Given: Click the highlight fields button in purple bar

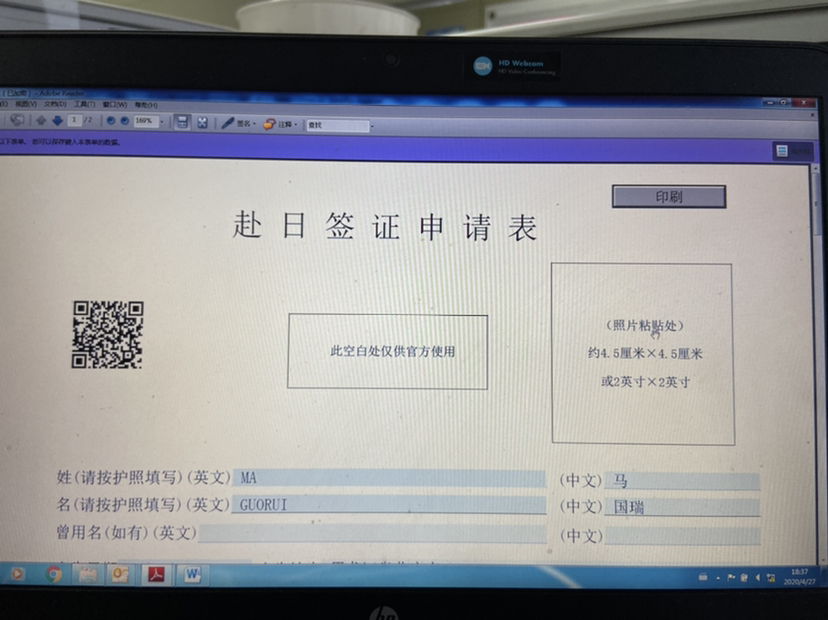Looking at the screenshot, I should [x=781, y=151].
